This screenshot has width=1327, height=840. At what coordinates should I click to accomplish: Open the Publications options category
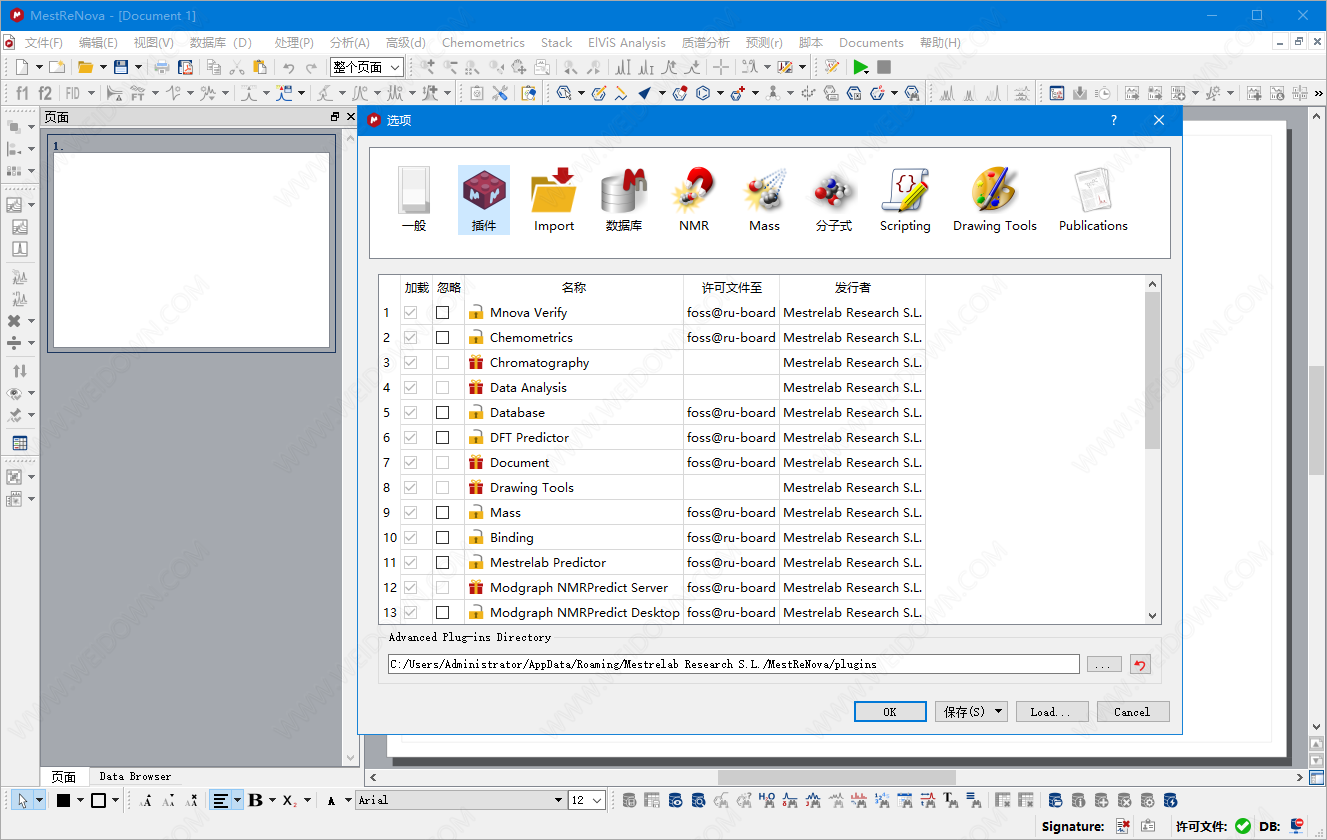pyautogui.click(x=1093, y=200)
